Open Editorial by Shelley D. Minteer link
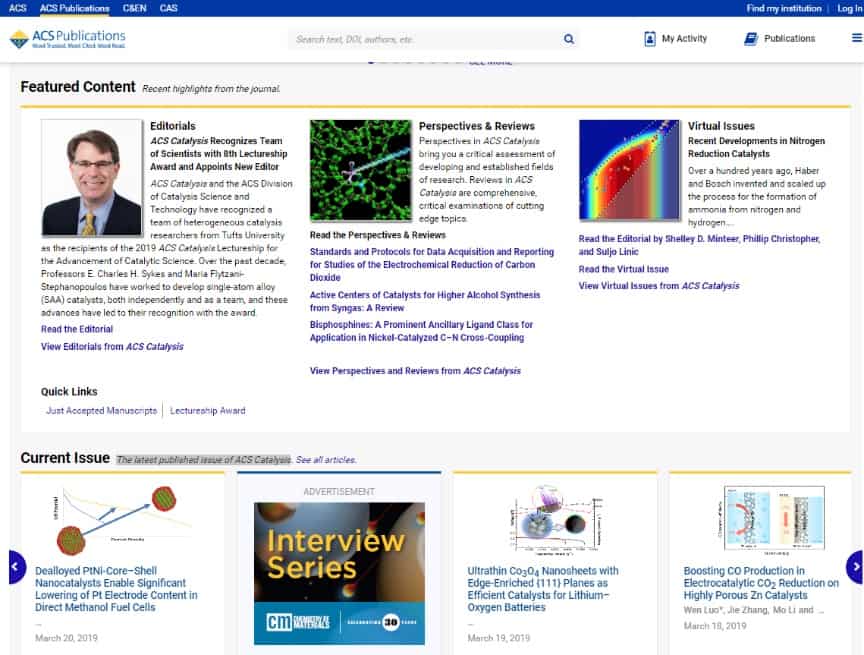The image size is (864, 655). click(x=699, y=245)
